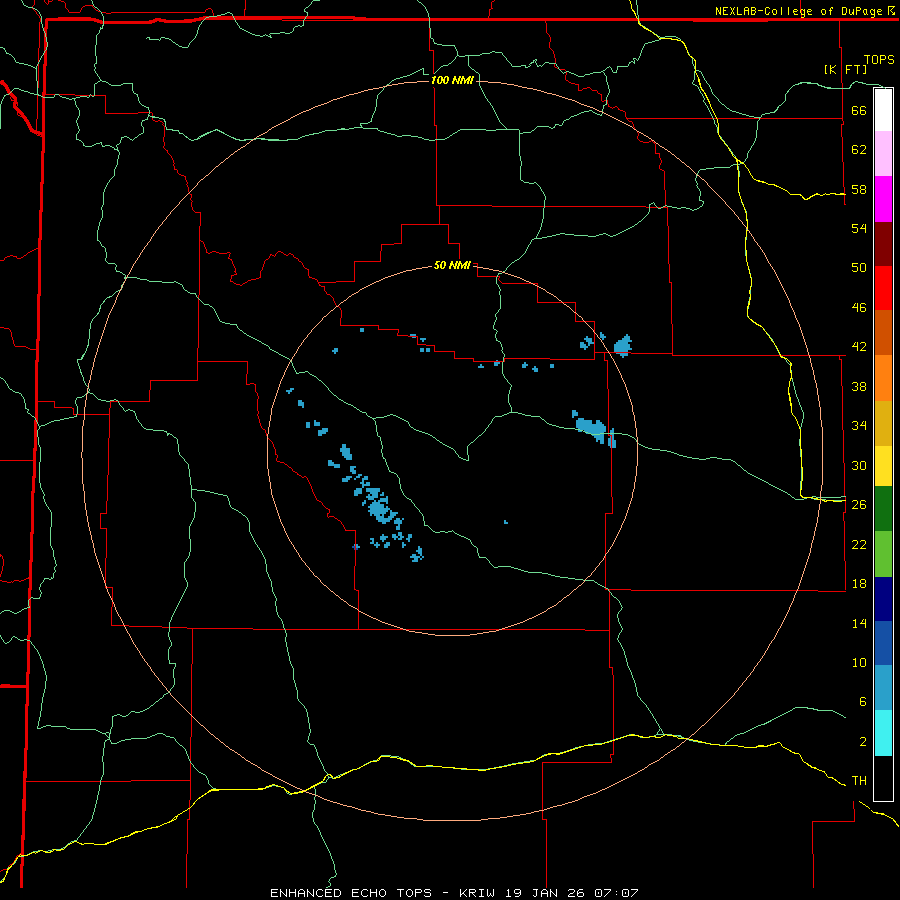The image size is (900, 900).
Task: Pick the magenta legend color swatch
Action: 883,199
